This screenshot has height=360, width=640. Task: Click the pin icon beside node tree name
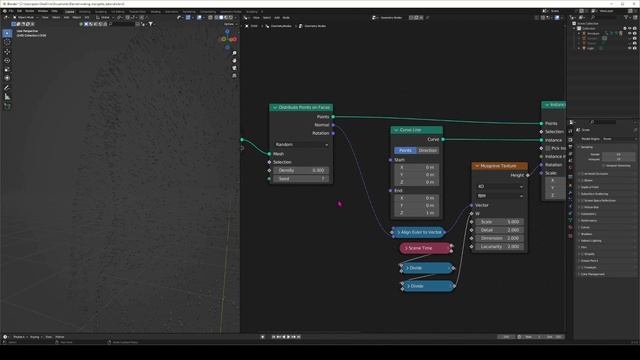[x=428, y=18]
